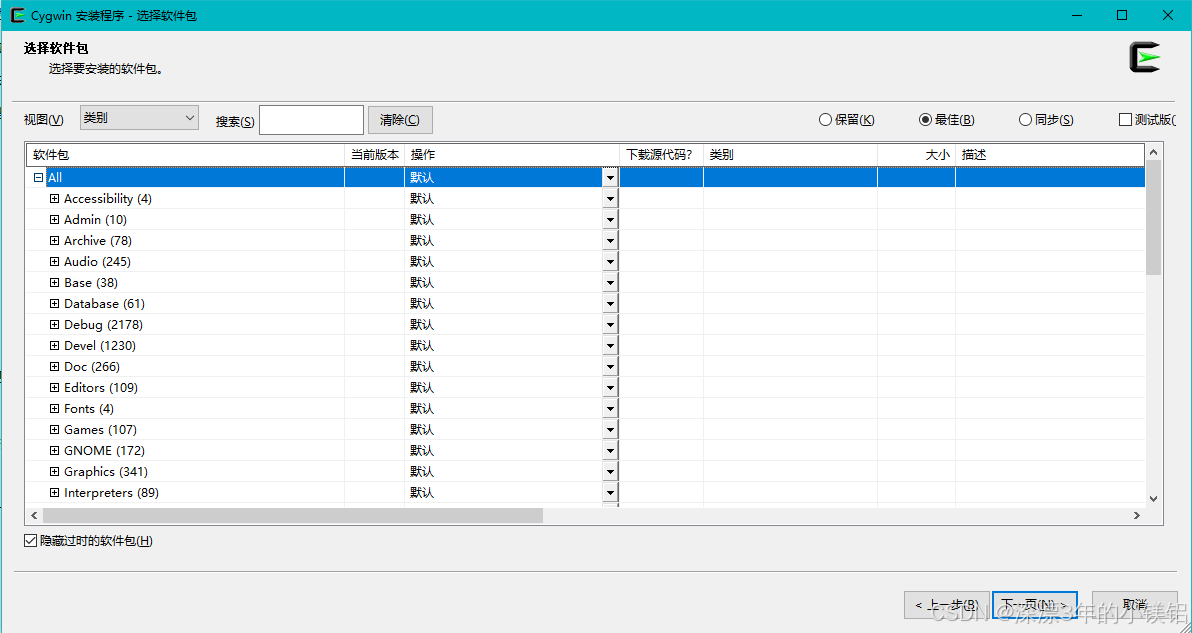Click Cygwin title bar app icon
The height and width of the screenshot is (633, 1192).
[17, 15]
